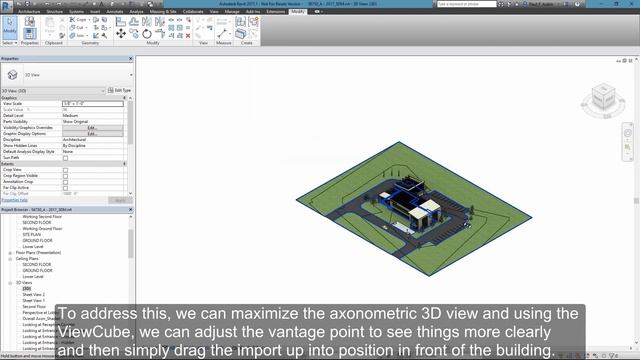This screenshot has height=360, width=640.
Task: Open the 3D View type selector dropdown arrow
Action: coord(131,75)
